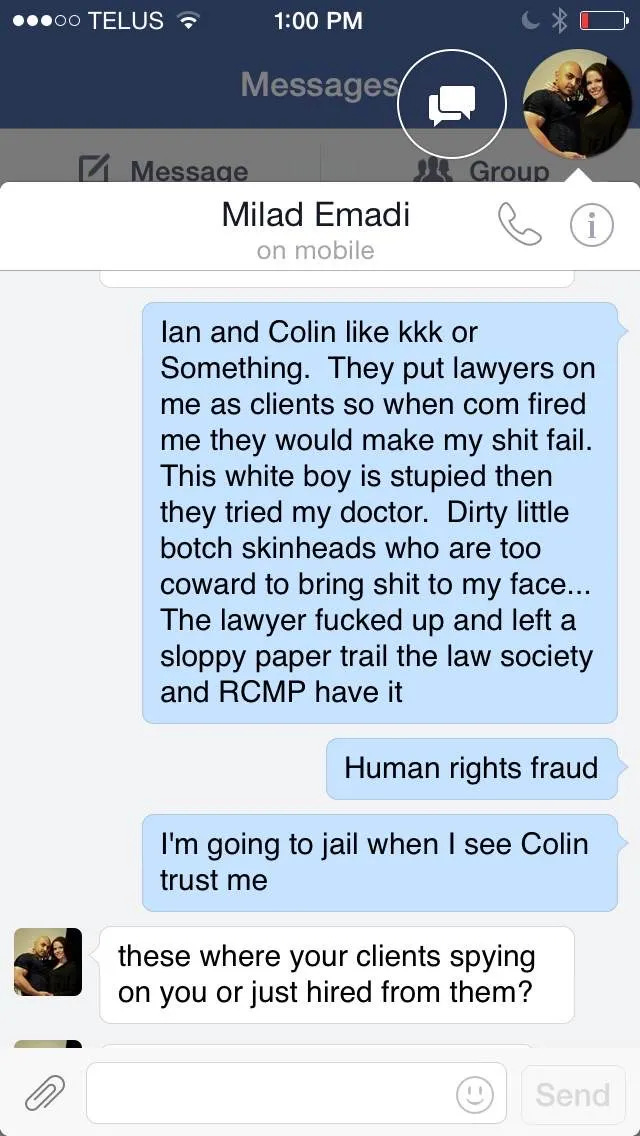
Task: Tap the battery indicator in status bar
Action: (604, 21)
